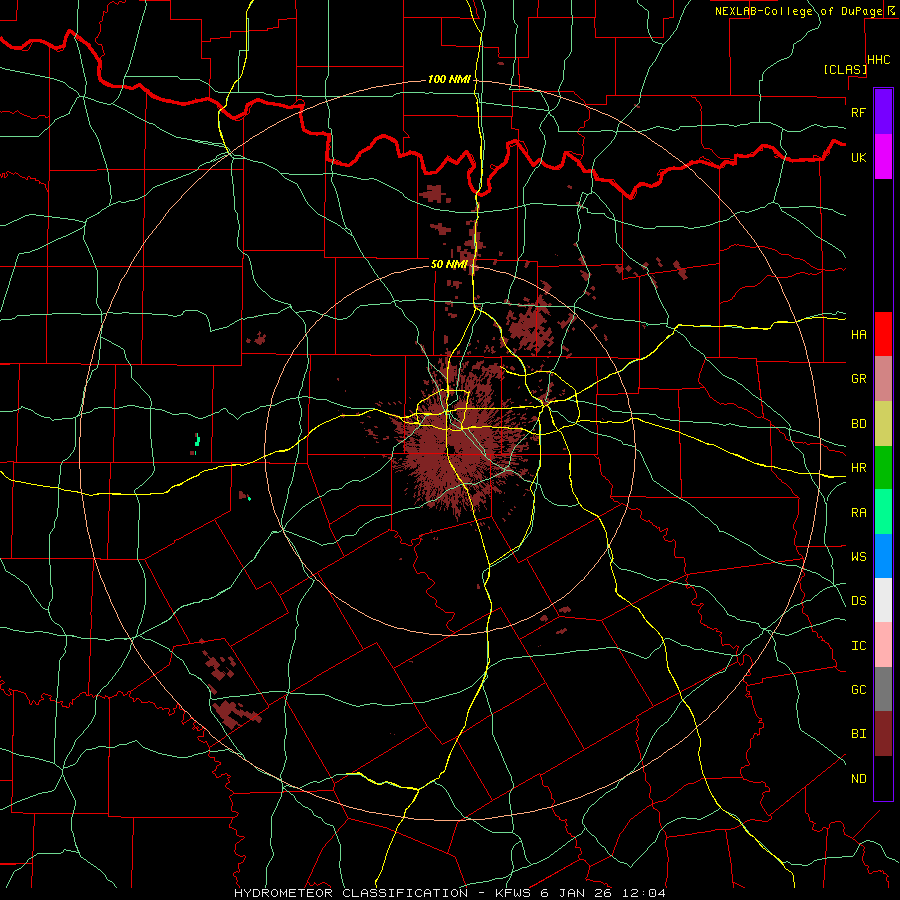
Task: Click the 'HR' legend label
Action: 858,468
